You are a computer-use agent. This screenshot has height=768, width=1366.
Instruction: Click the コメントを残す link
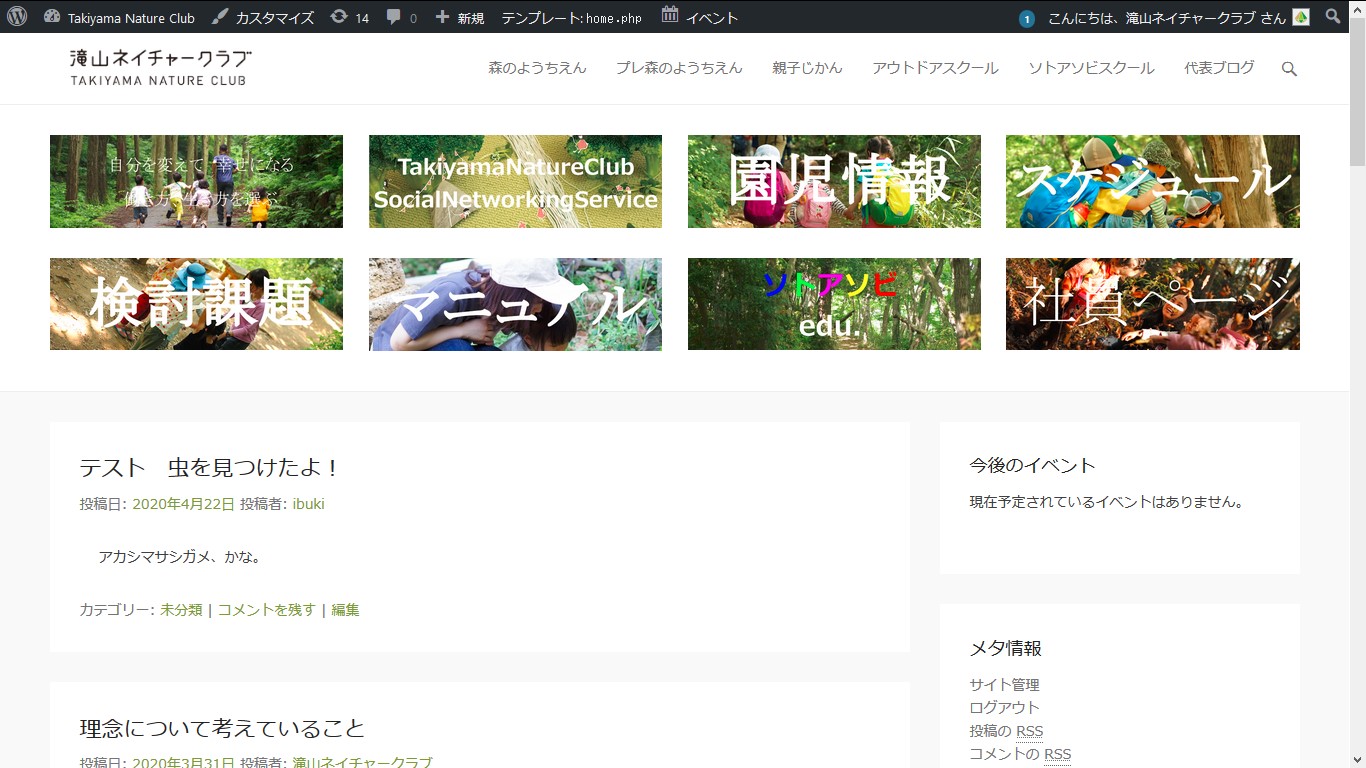[x=266, y=609]
